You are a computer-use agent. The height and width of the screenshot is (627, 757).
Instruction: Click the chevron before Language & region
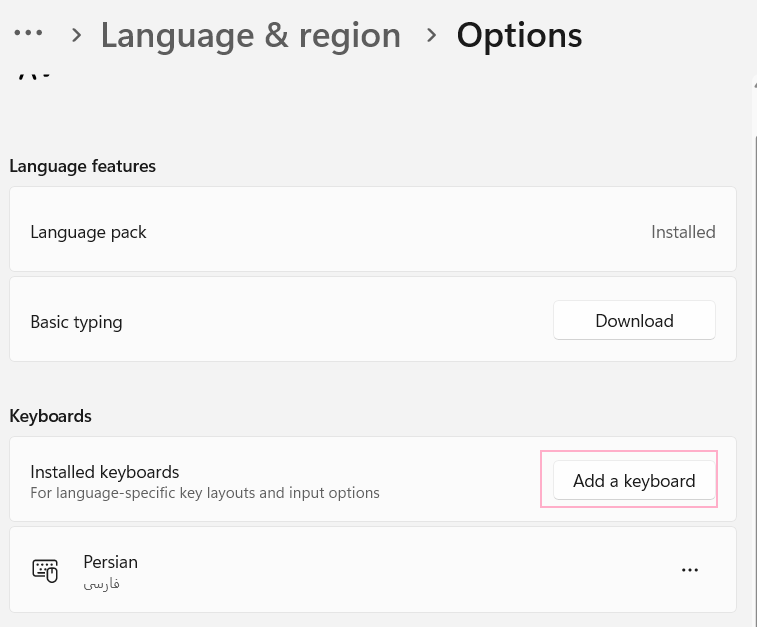point(76,35)
